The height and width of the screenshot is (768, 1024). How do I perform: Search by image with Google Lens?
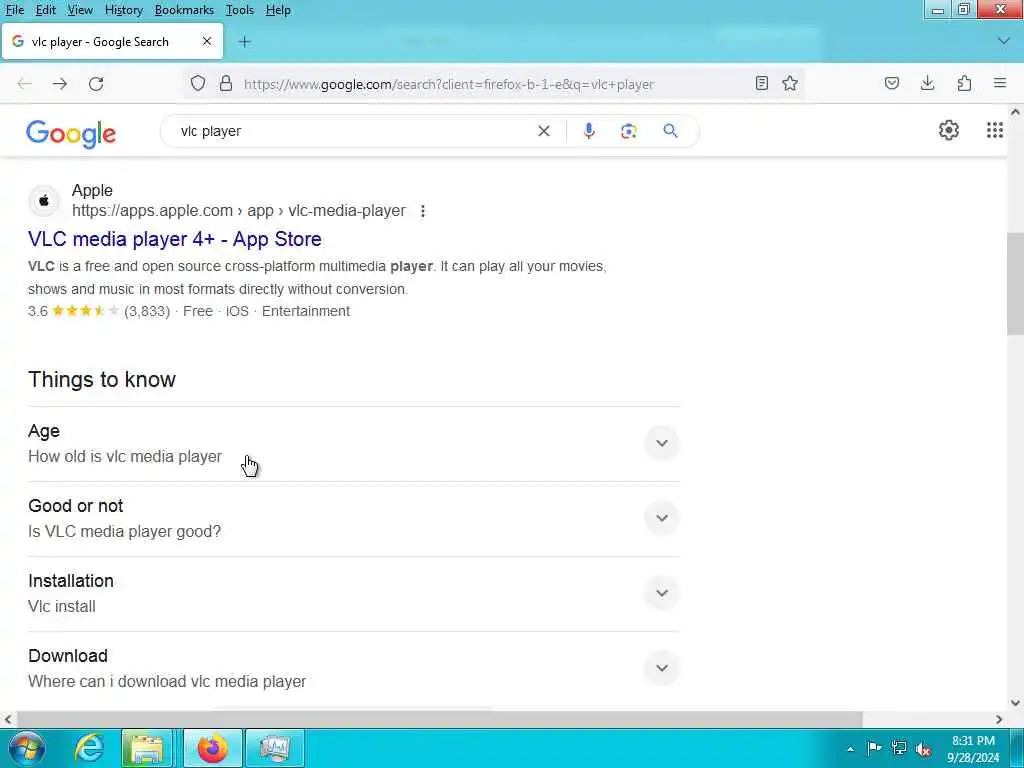(x=628, y=131)
